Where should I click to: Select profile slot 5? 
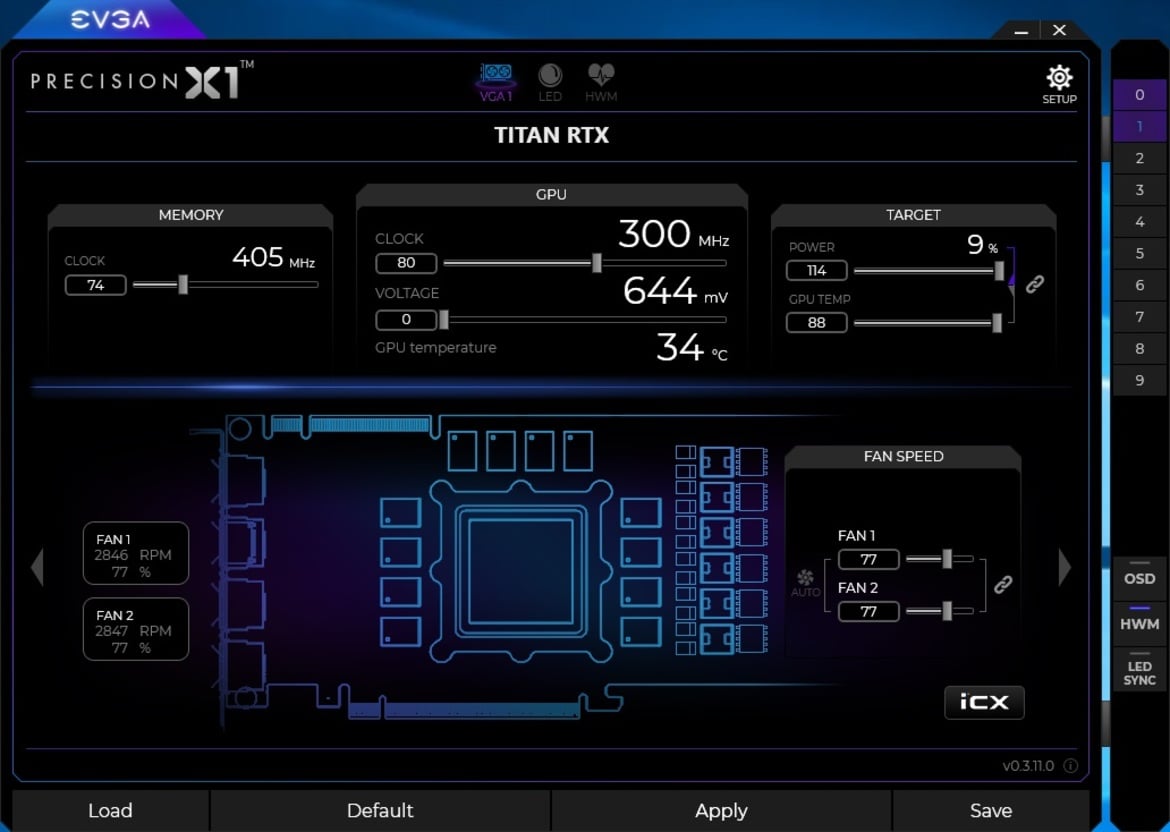click(1139, 253)
